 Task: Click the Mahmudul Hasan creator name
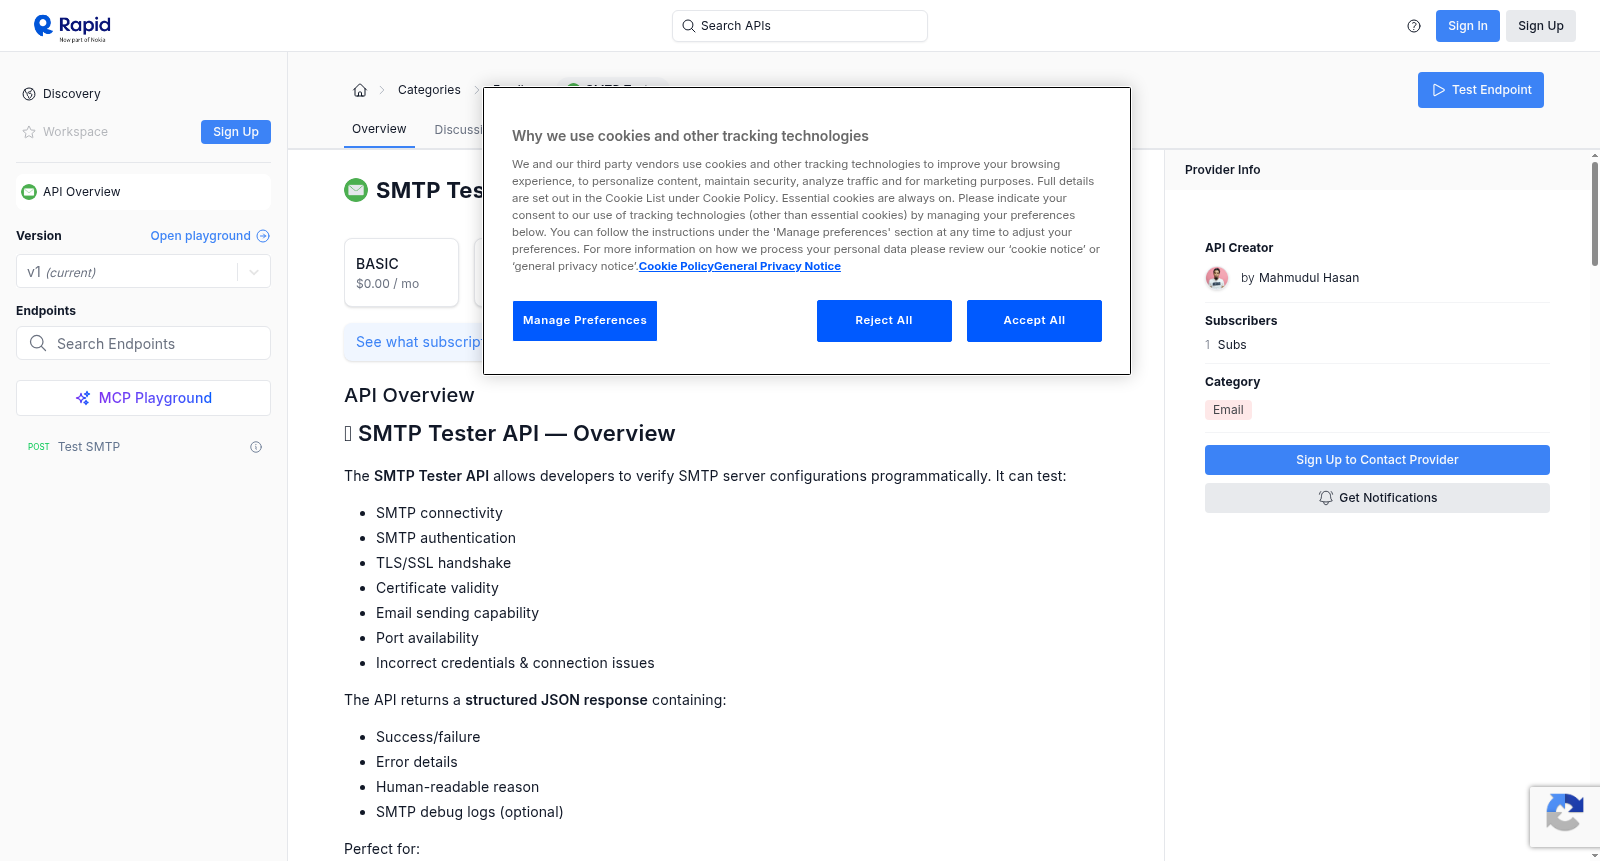[1309, 278]
